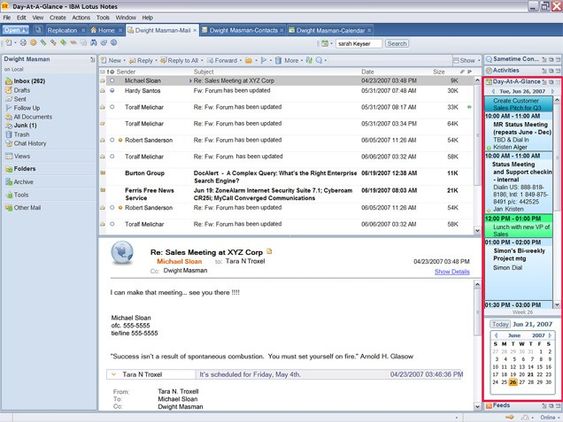This screenshot has height=422, width=563.
Task: Click the Activities panel icon
Action: [x=489, y=70]
